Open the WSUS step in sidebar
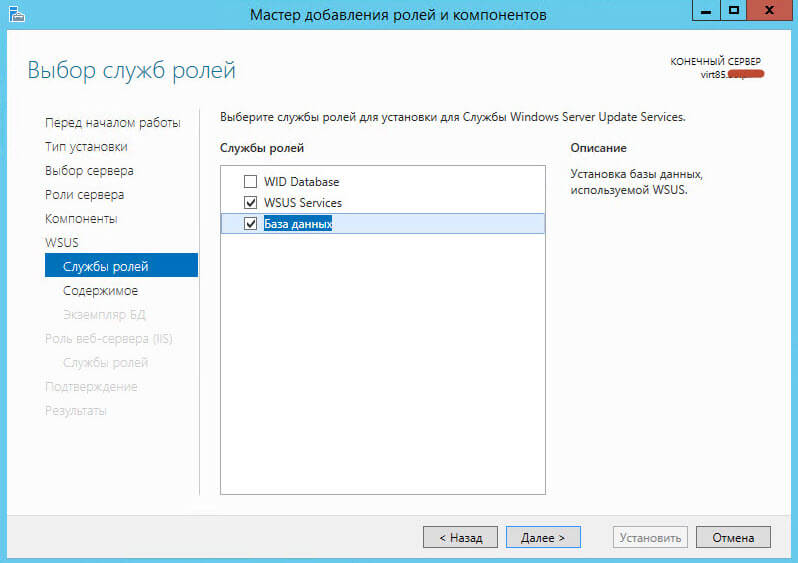 62,242
